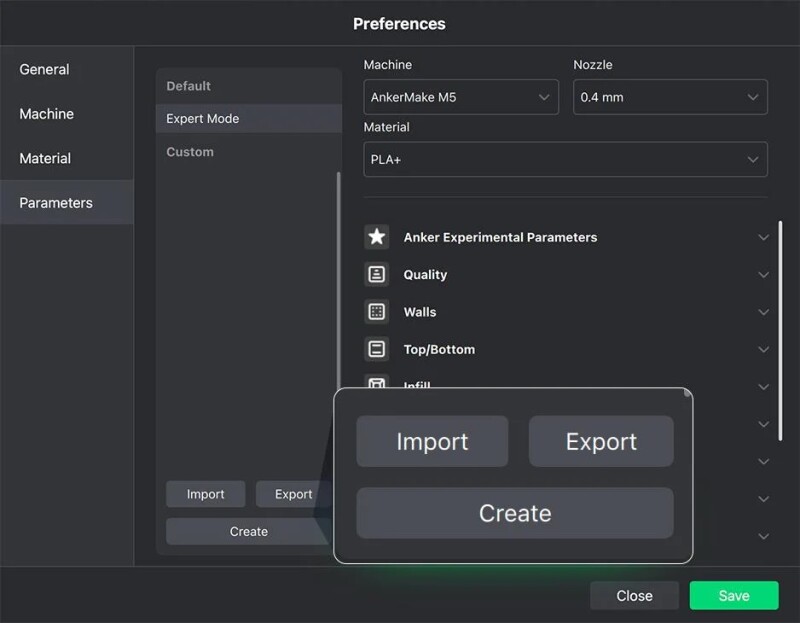The width and height of the screenshot is (800, 623).
Task: Click the Quality section label
Action: tap(425, 275)
